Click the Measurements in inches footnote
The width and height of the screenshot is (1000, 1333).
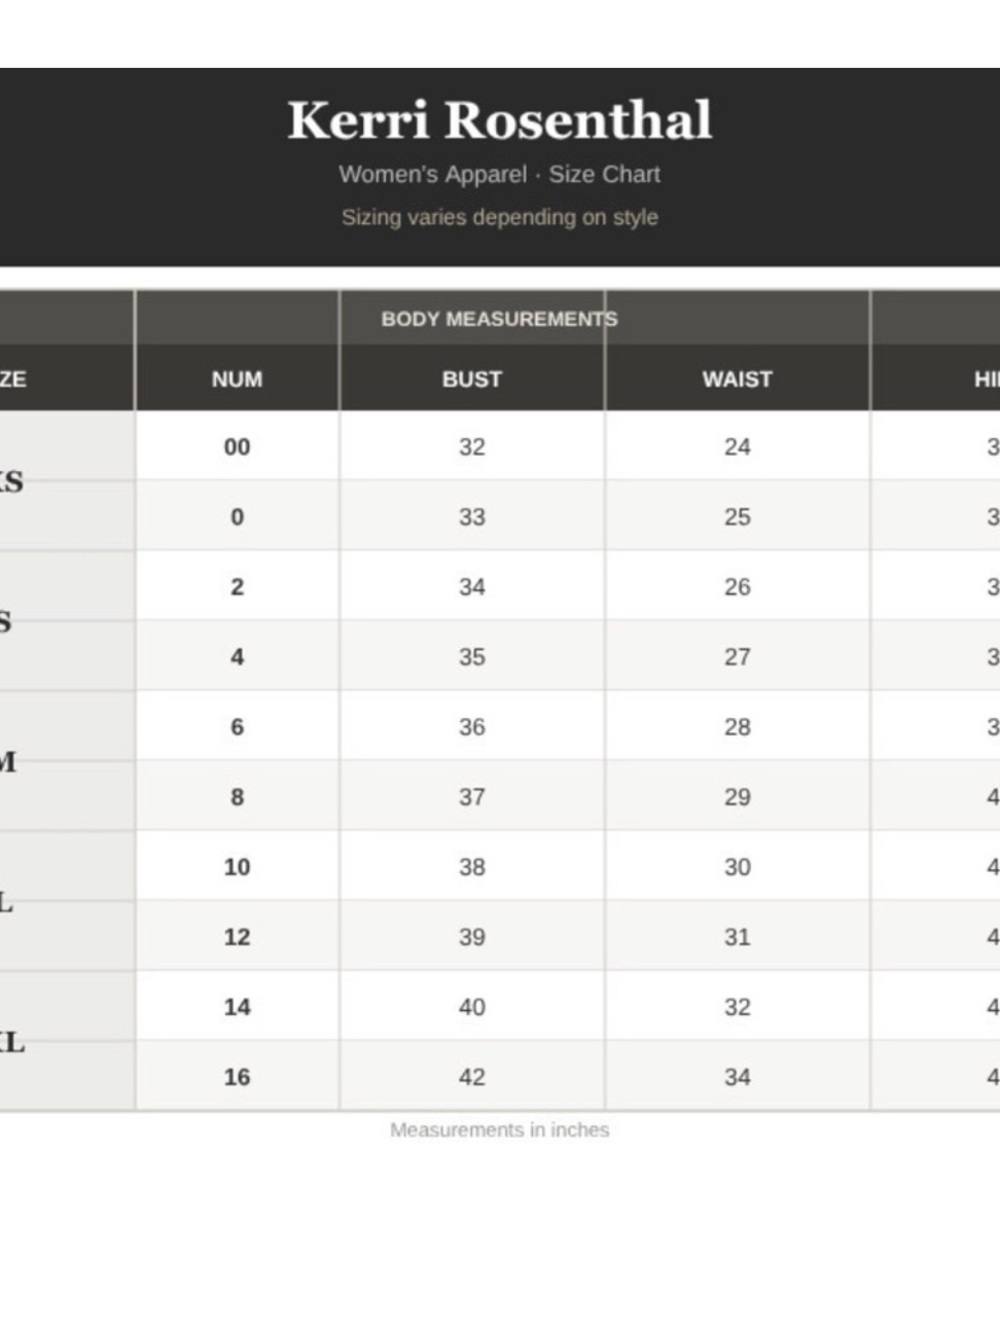pyautogui.click(x=500, y=1130)
